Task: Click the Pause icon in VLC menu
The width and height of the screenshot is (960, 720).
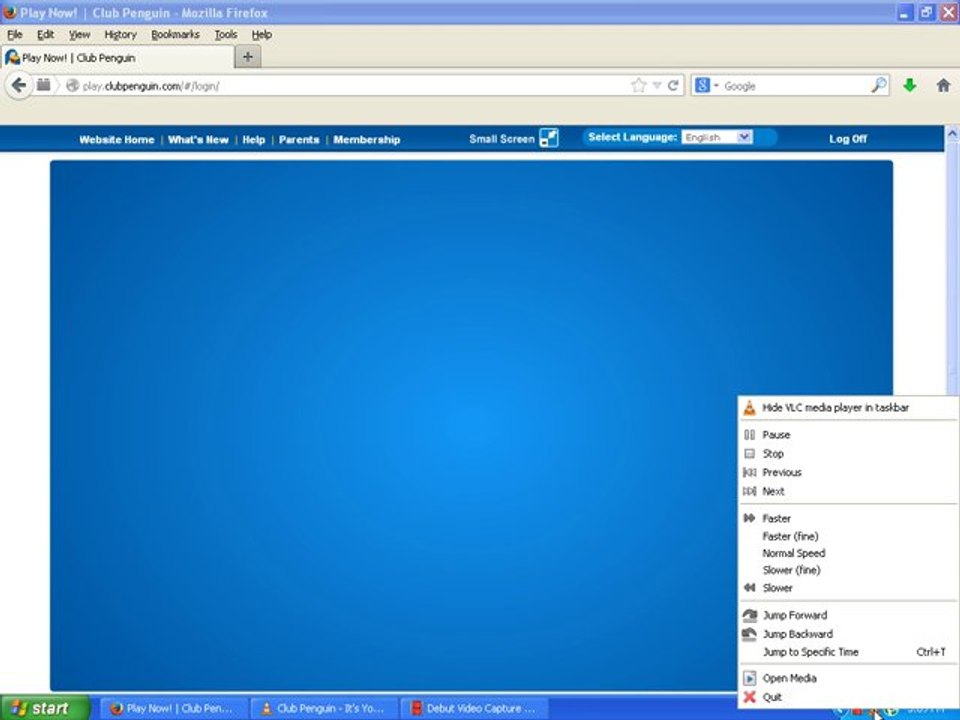Action: [x=749, y=435]
